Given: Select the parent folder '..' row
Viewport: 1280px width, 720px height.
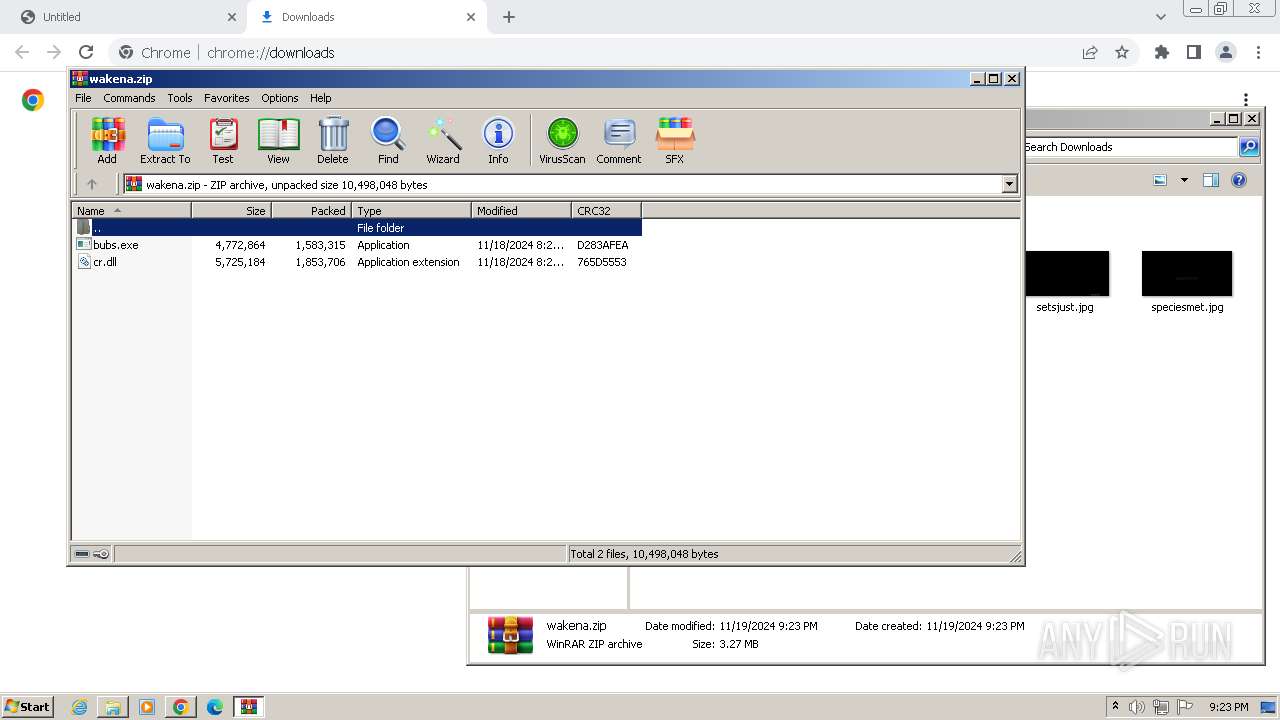Looking at the screenshot, I should (356, 228).
